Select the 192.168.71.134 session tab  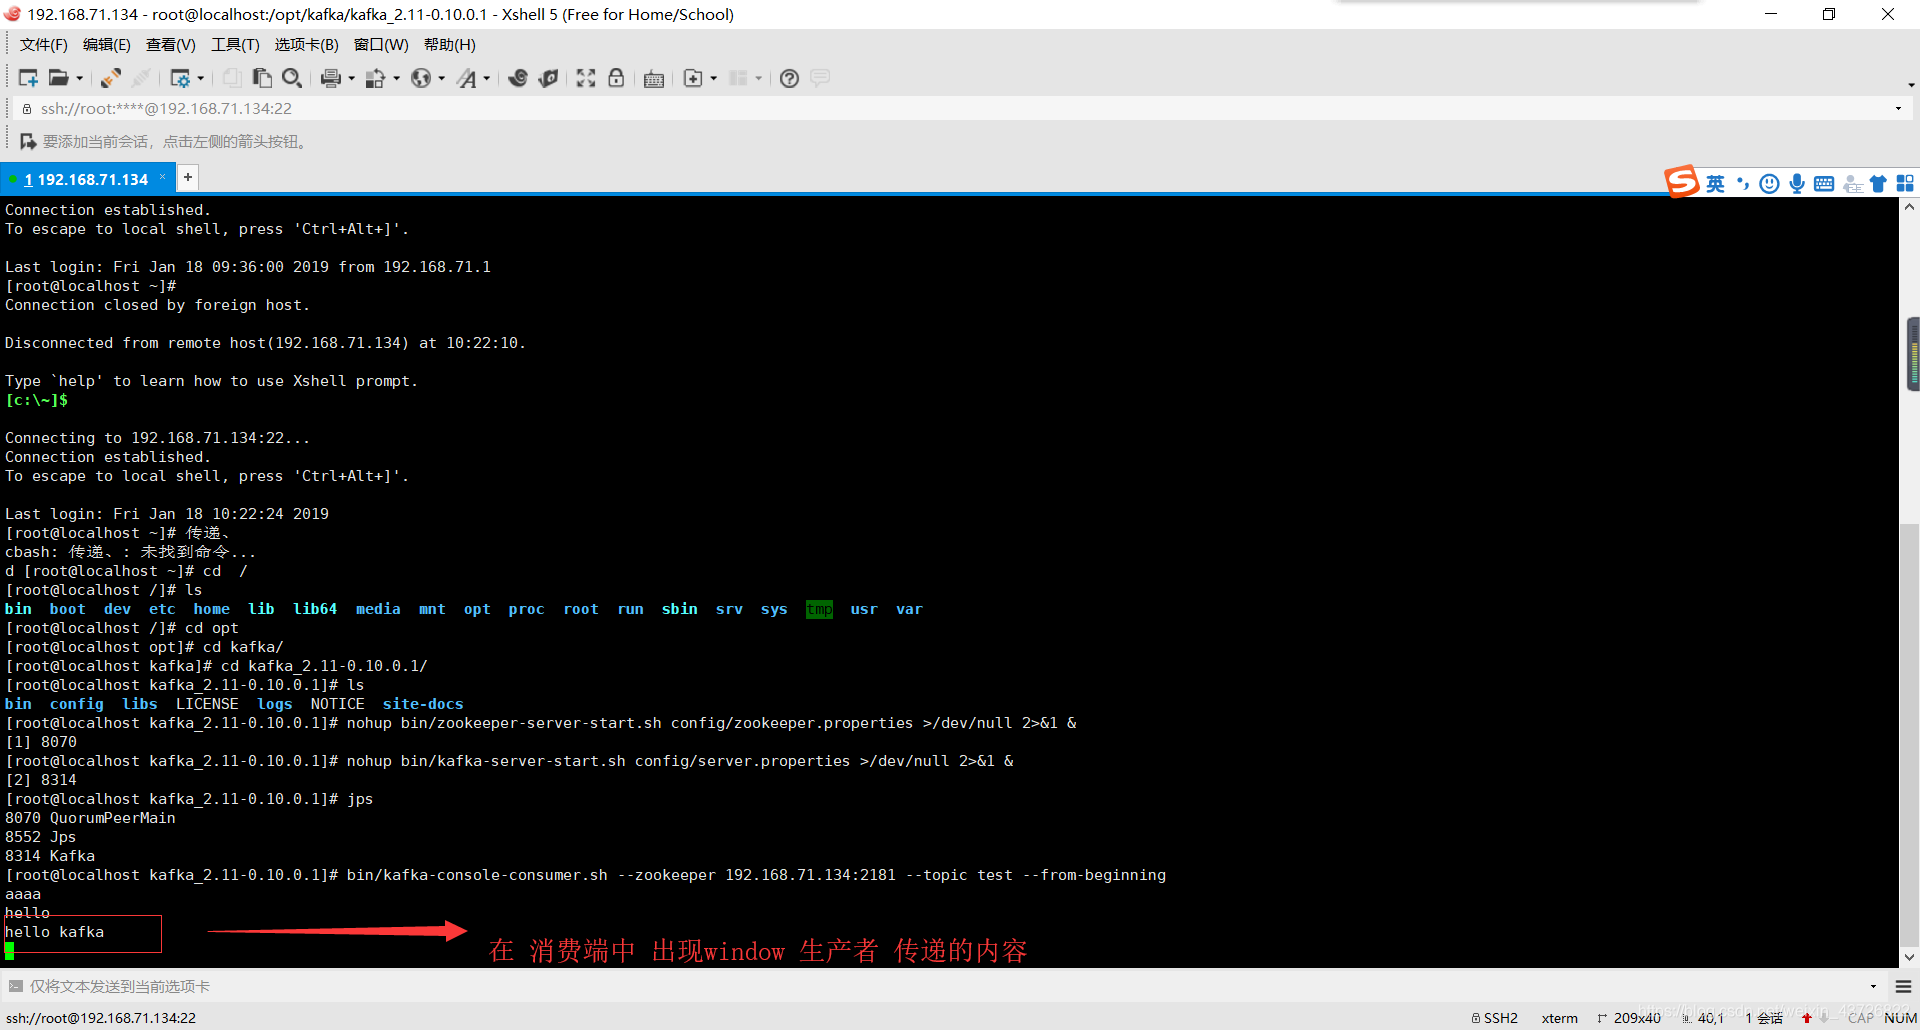86,179
